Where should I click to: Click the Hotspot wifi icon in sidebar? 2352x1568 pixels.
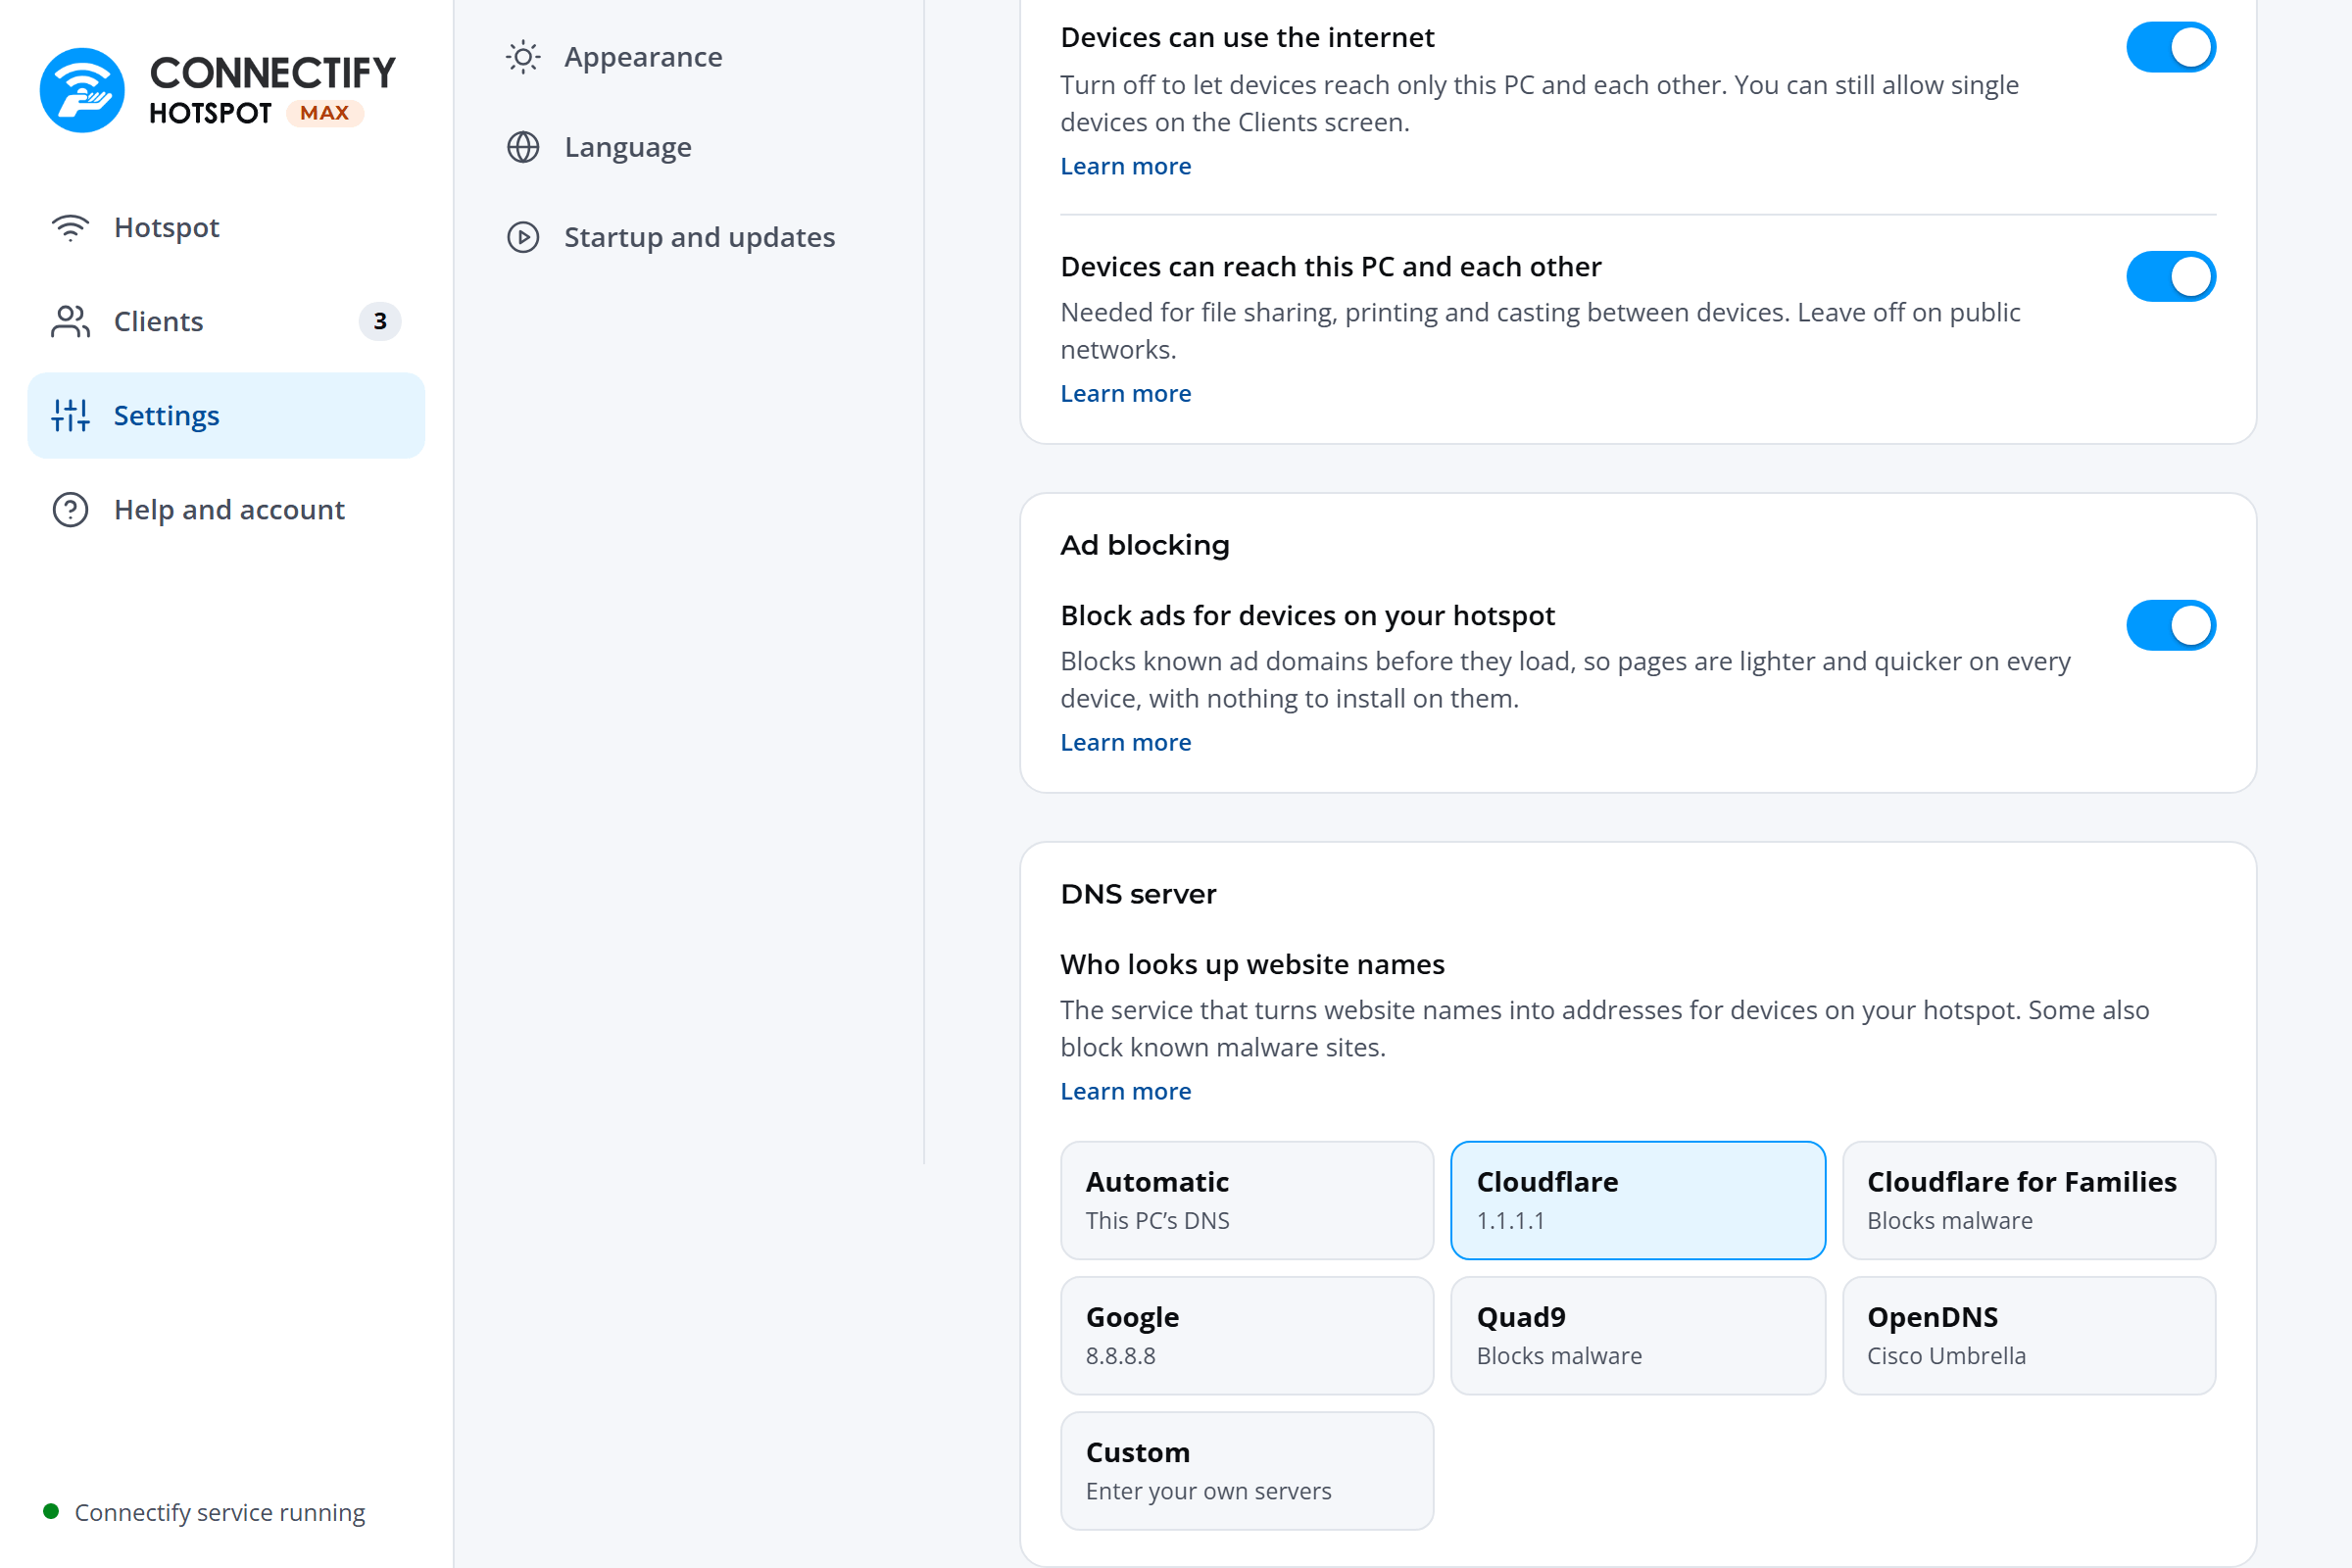pos(71,228)
